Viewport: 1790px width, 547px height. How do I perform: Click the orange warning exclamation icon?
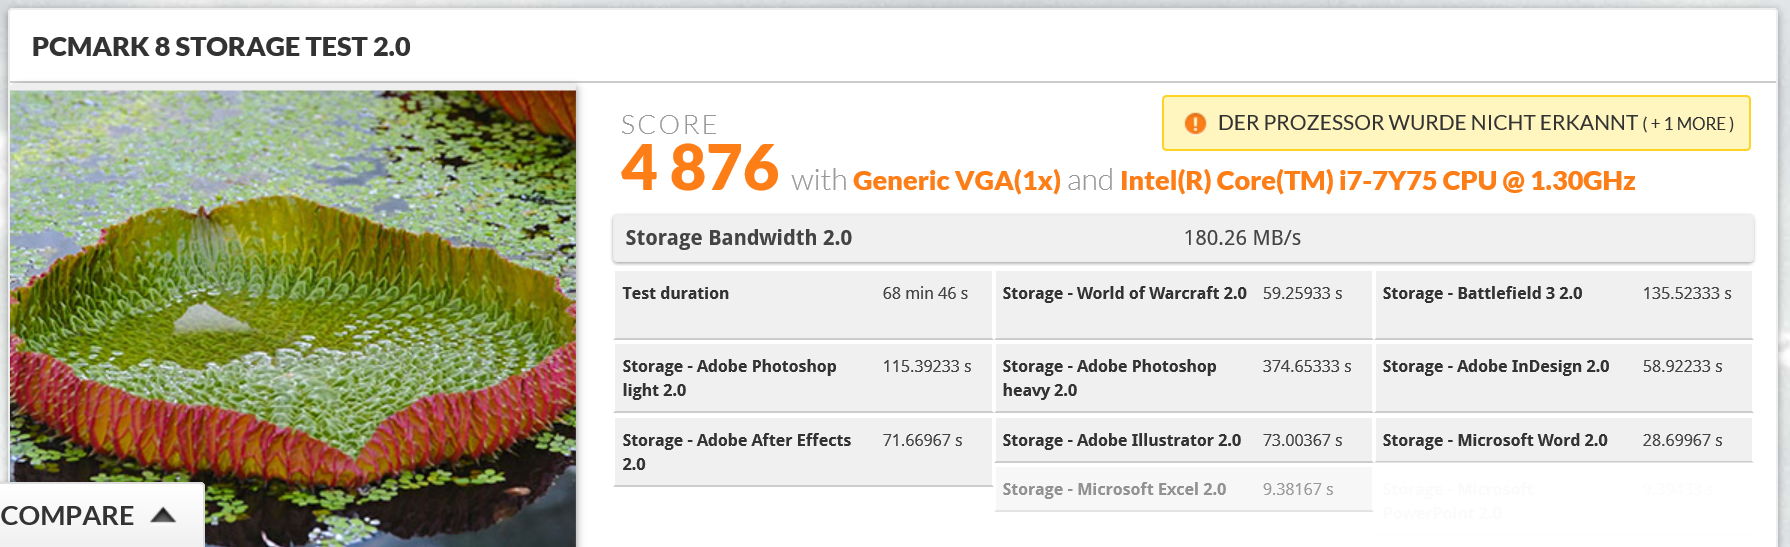[x=1194, y=123]
